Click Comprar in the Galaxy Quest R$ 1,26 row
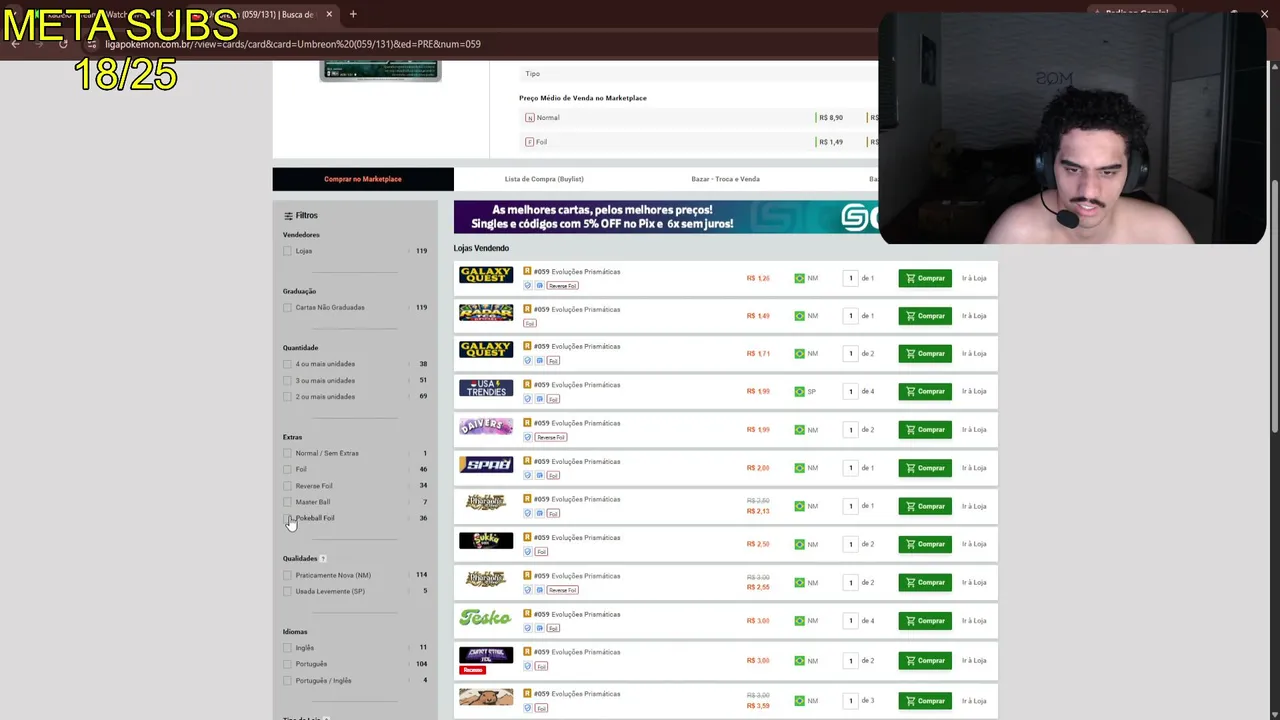The width and height of the screenshot is (1280, 720). pyautogui.click(x=925, y=278)
